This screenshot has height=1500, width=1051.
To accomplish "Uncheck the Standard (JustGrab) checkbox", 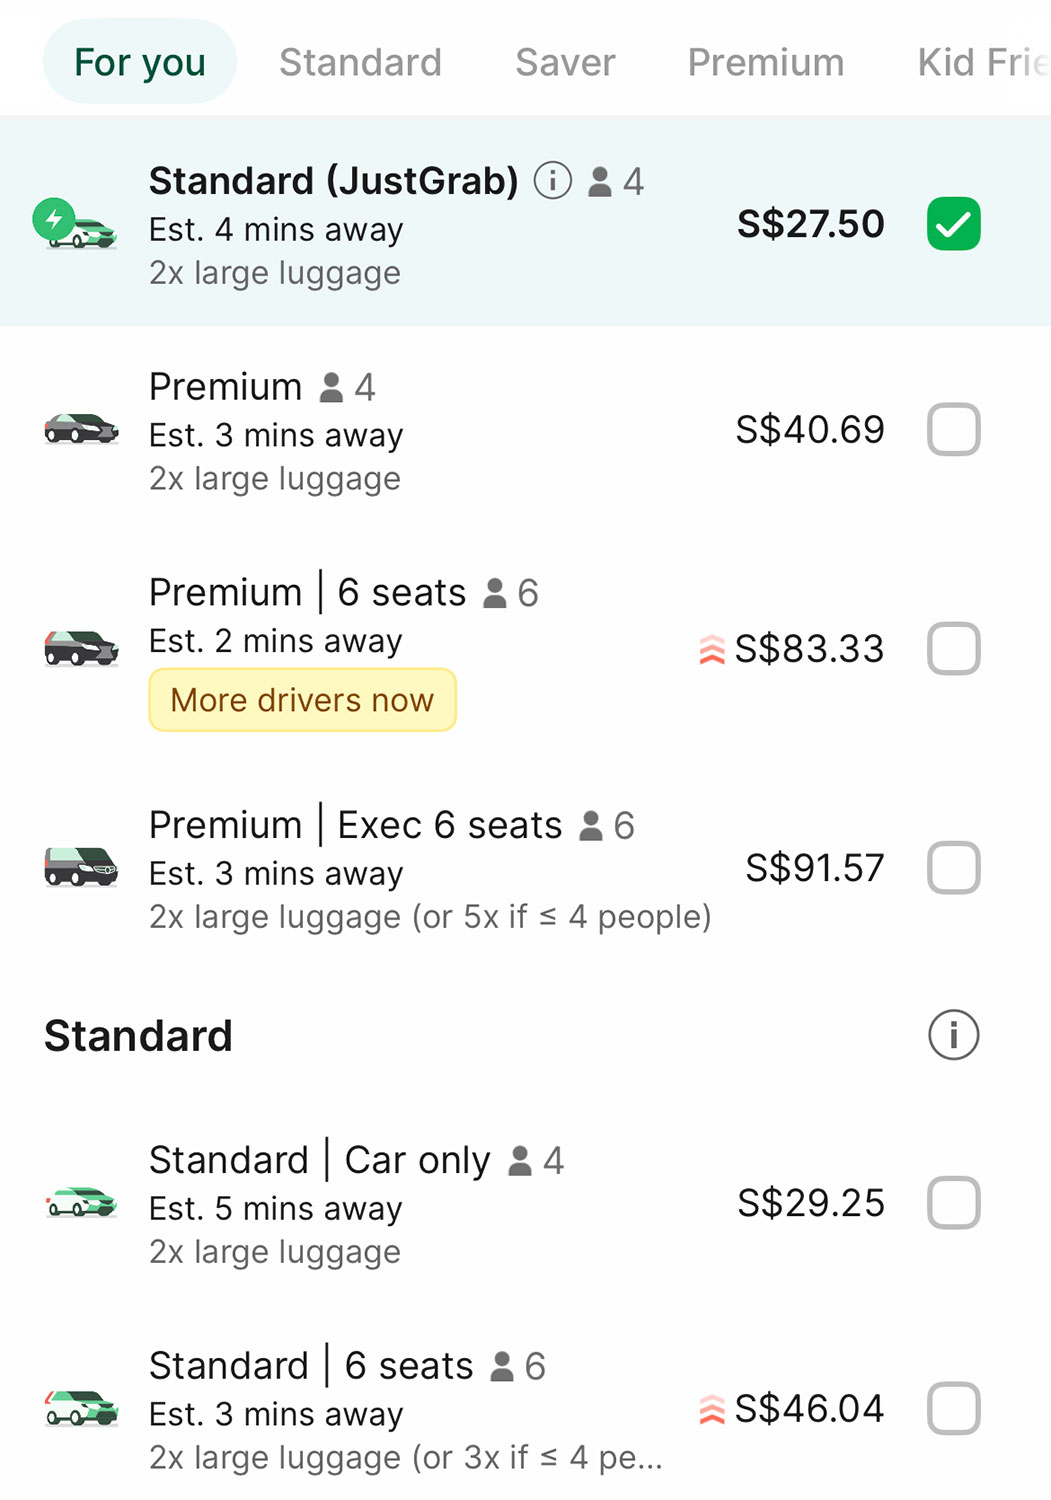I will pyautogui.click(x=953, y=224).
